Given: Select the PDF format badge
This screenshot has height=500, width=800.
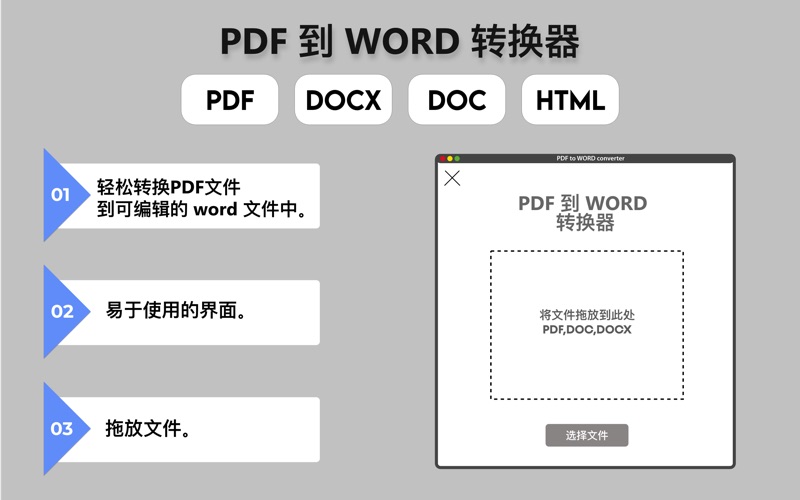Looking at the screenshot, I should 229,100.
